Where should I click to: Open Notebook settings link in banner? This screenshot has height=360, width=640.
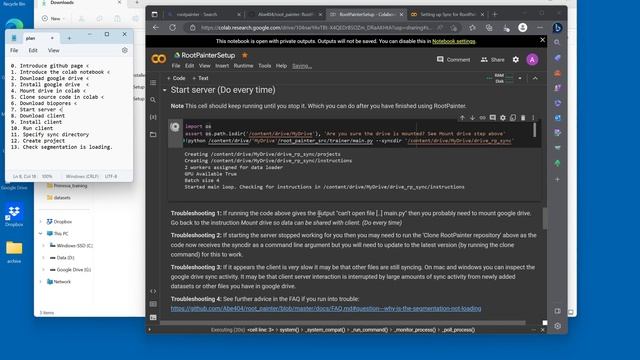tap(453, 41)
